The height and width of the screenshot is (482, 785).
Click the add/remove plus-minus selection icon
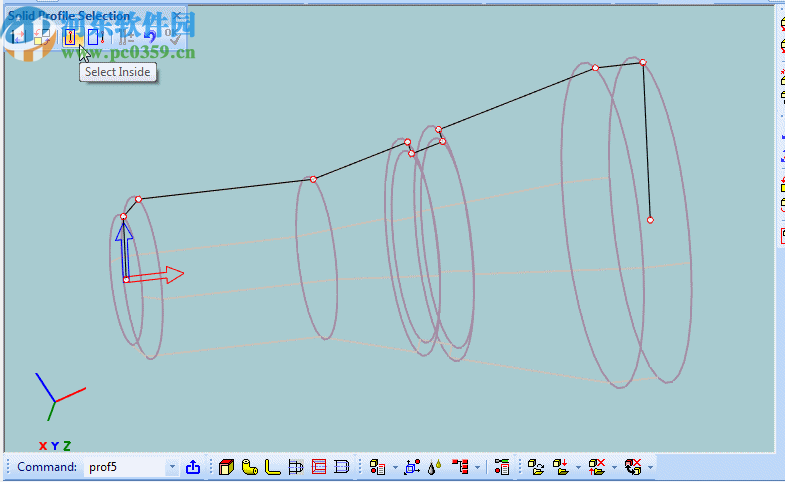click(x=126, y=37)
